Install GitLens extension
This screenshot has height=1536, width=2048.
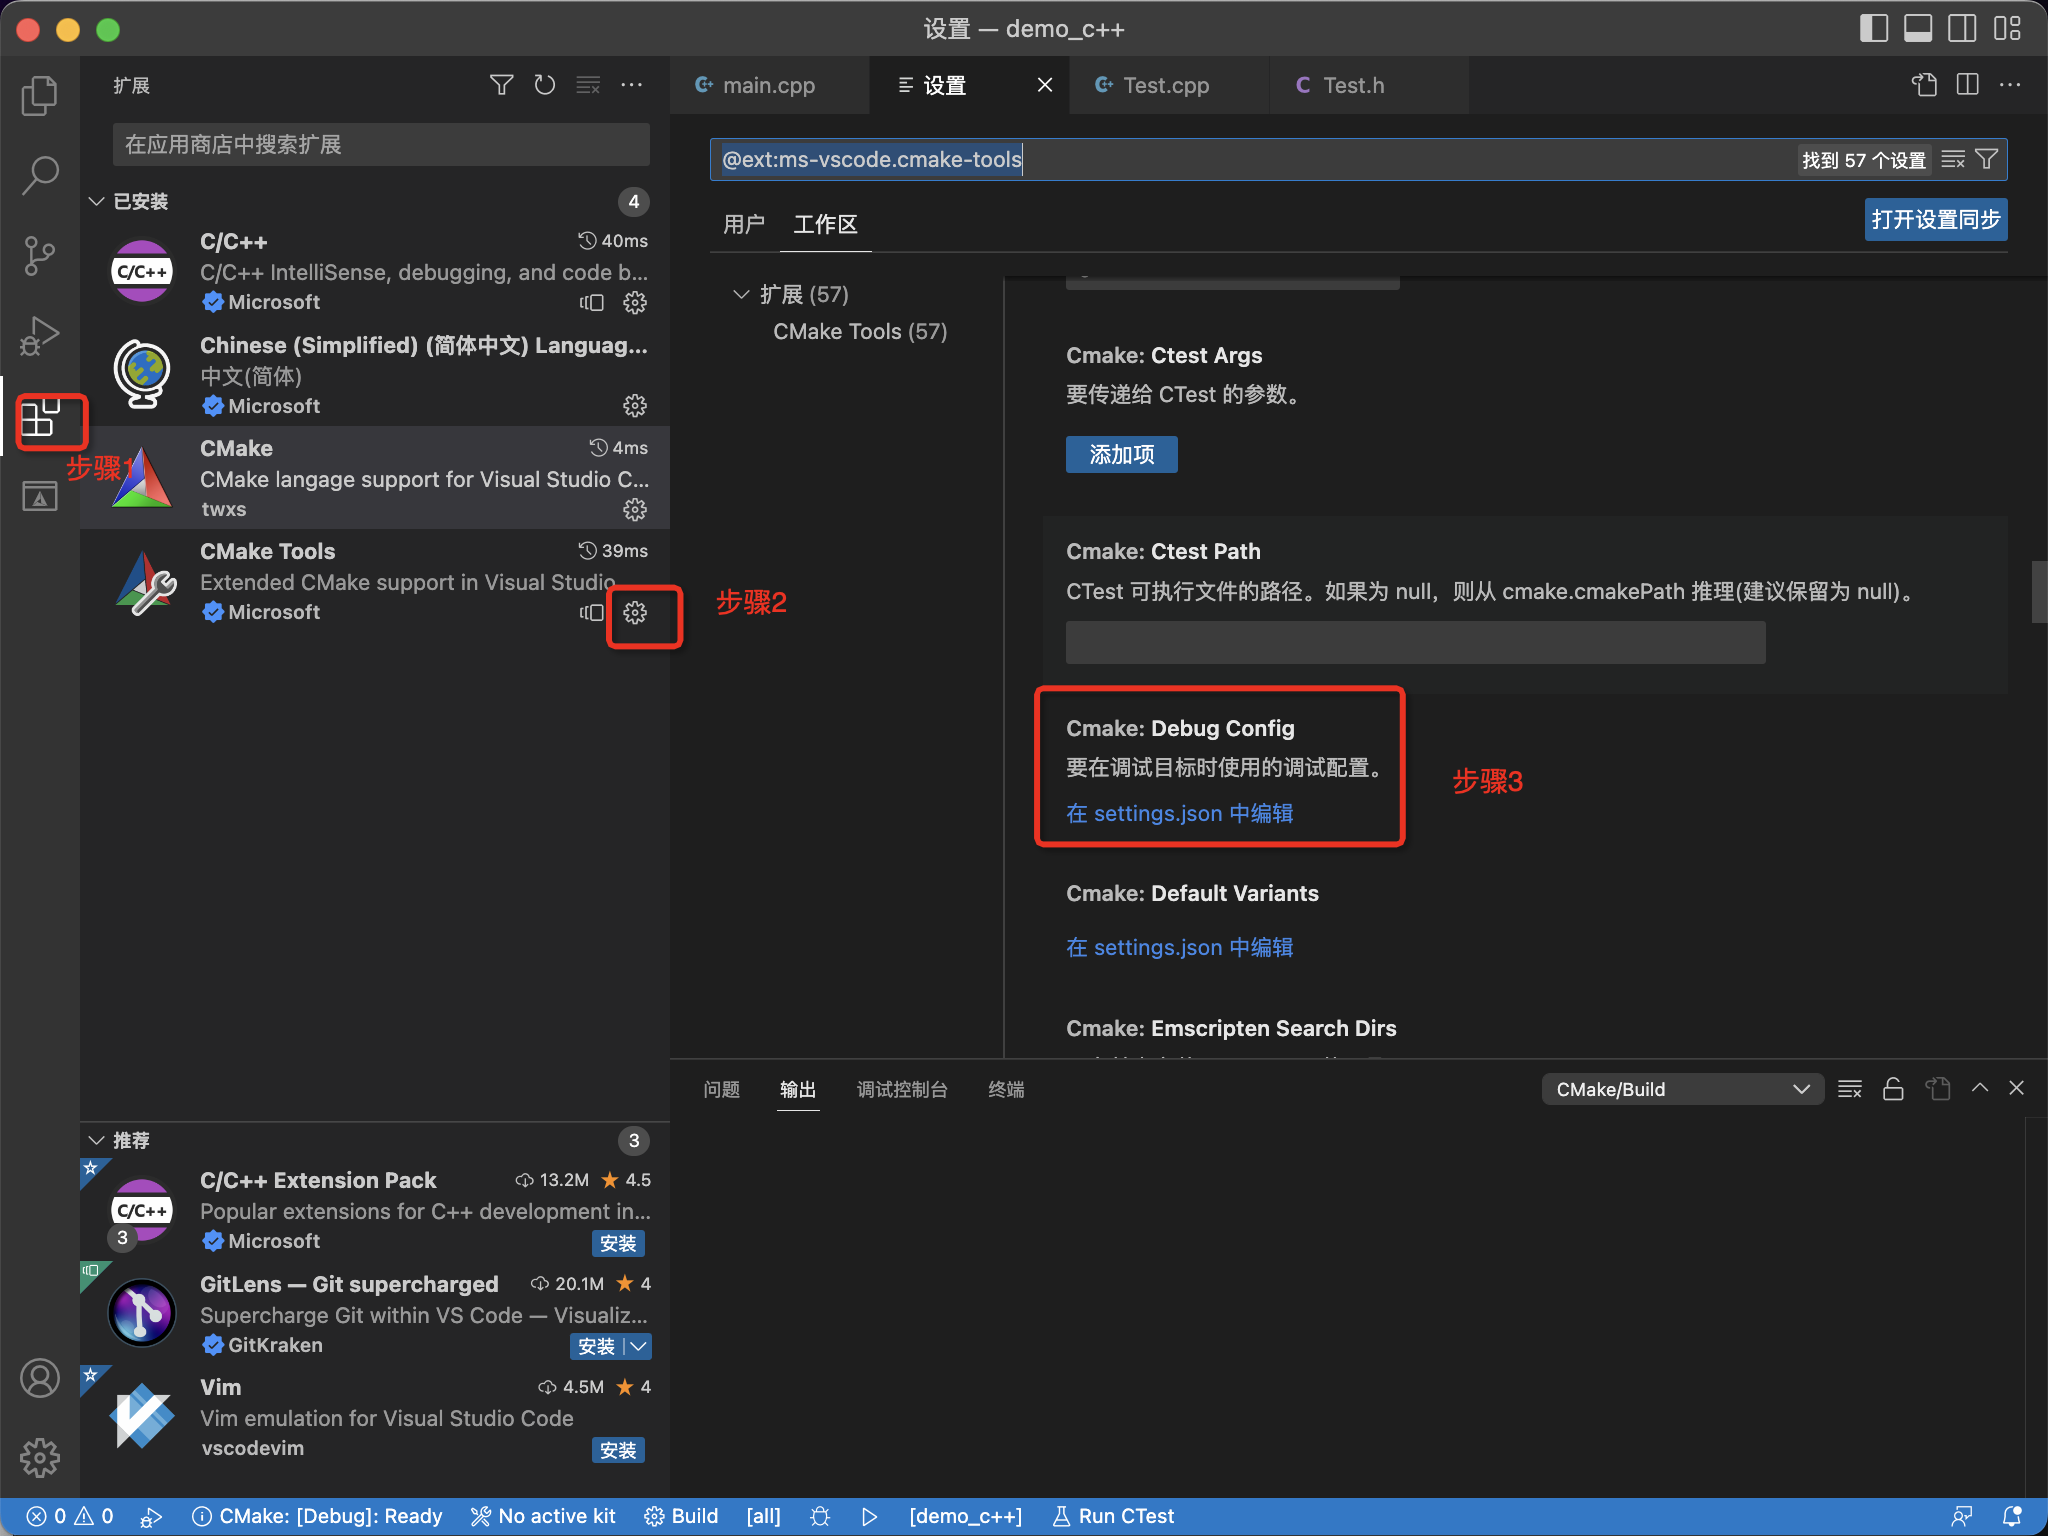[x=597, y=1346]
